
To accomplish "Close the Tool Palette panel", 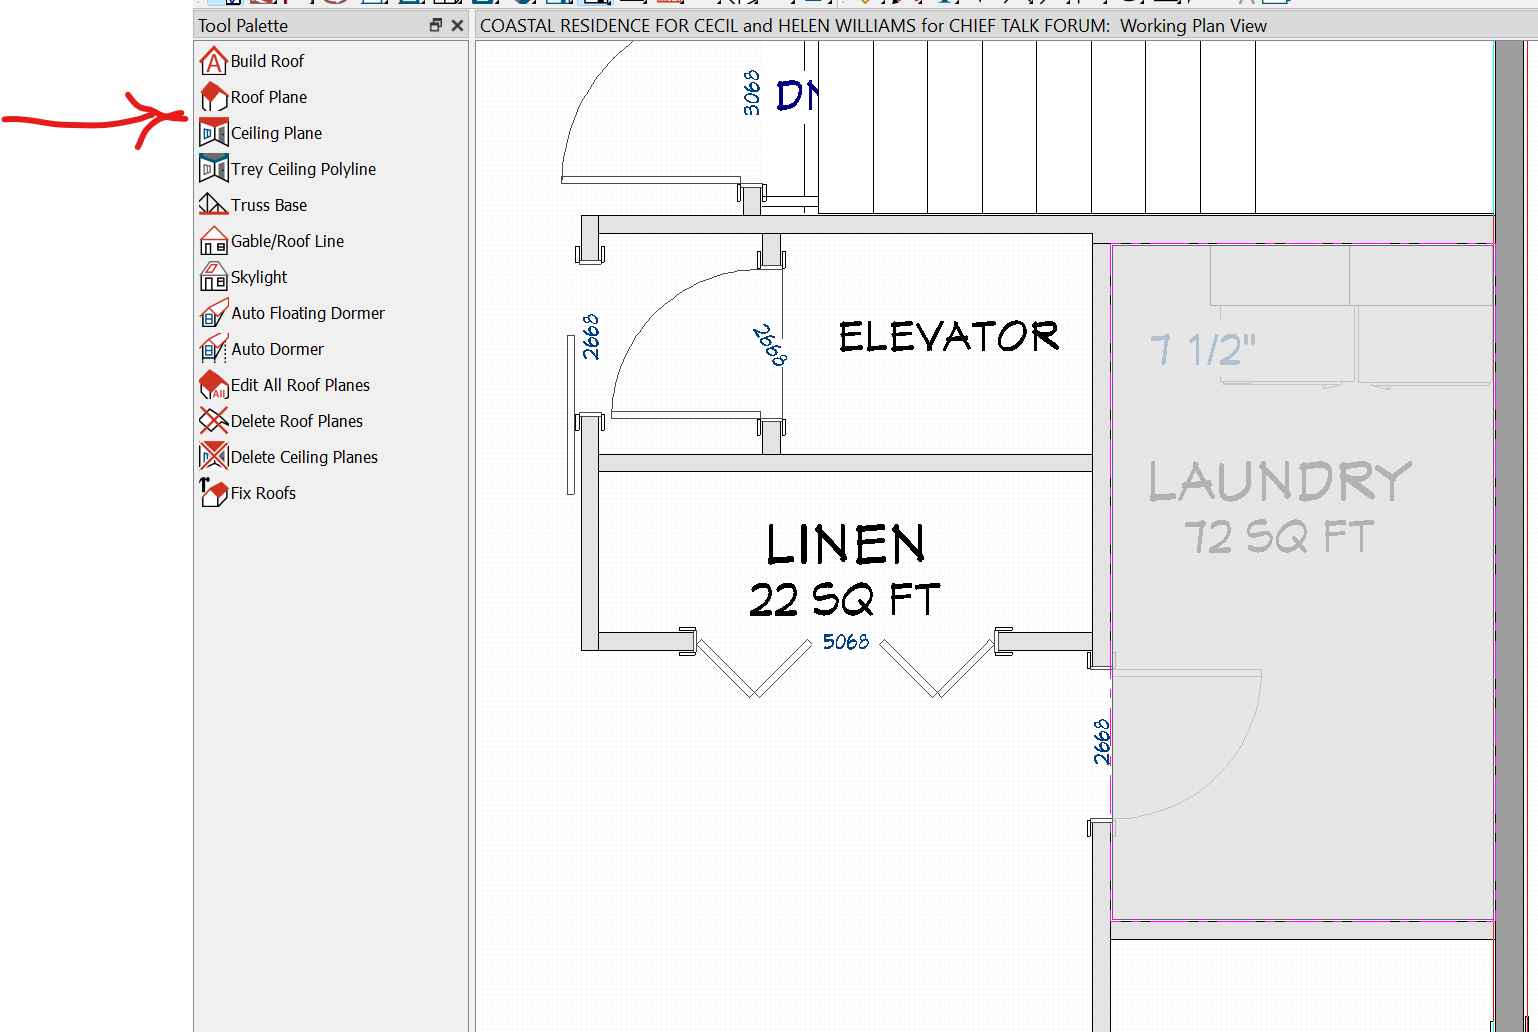I will [457, 25].
